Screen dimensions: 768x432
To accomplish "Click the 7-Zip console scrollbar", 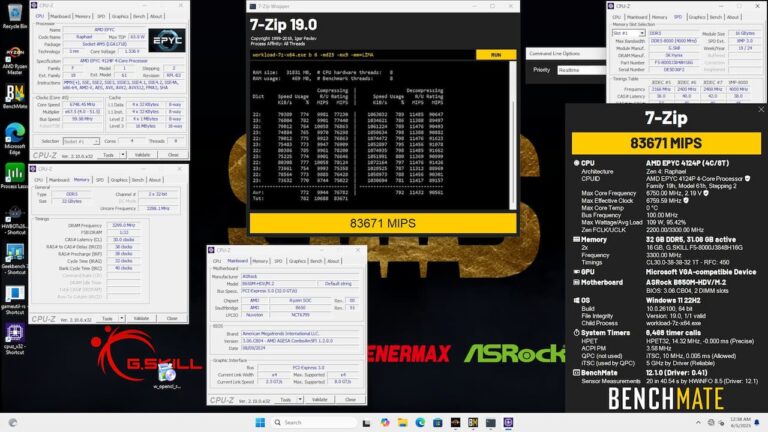I will tap(512, 135).
